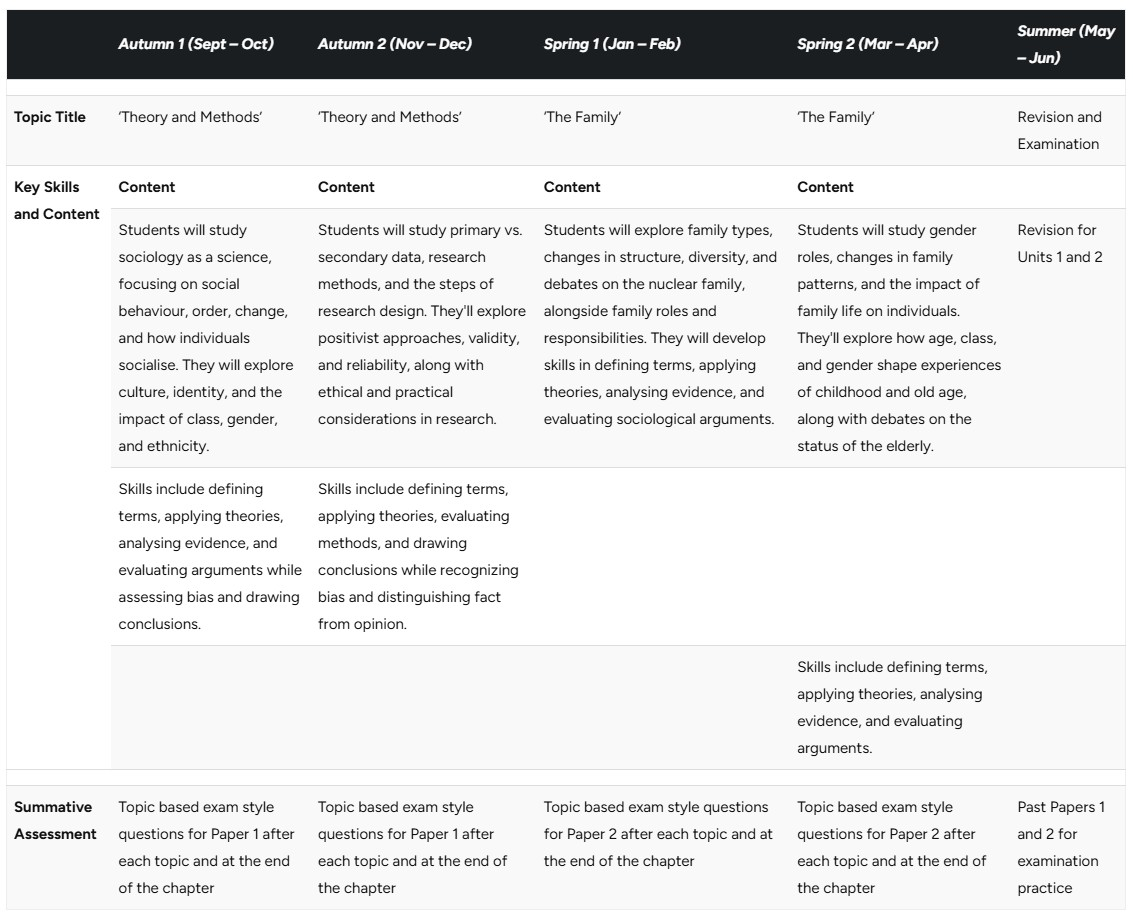
Task: Click the Revision and Examination cell
Action: pyautogui.click(x=1059, y=130)
